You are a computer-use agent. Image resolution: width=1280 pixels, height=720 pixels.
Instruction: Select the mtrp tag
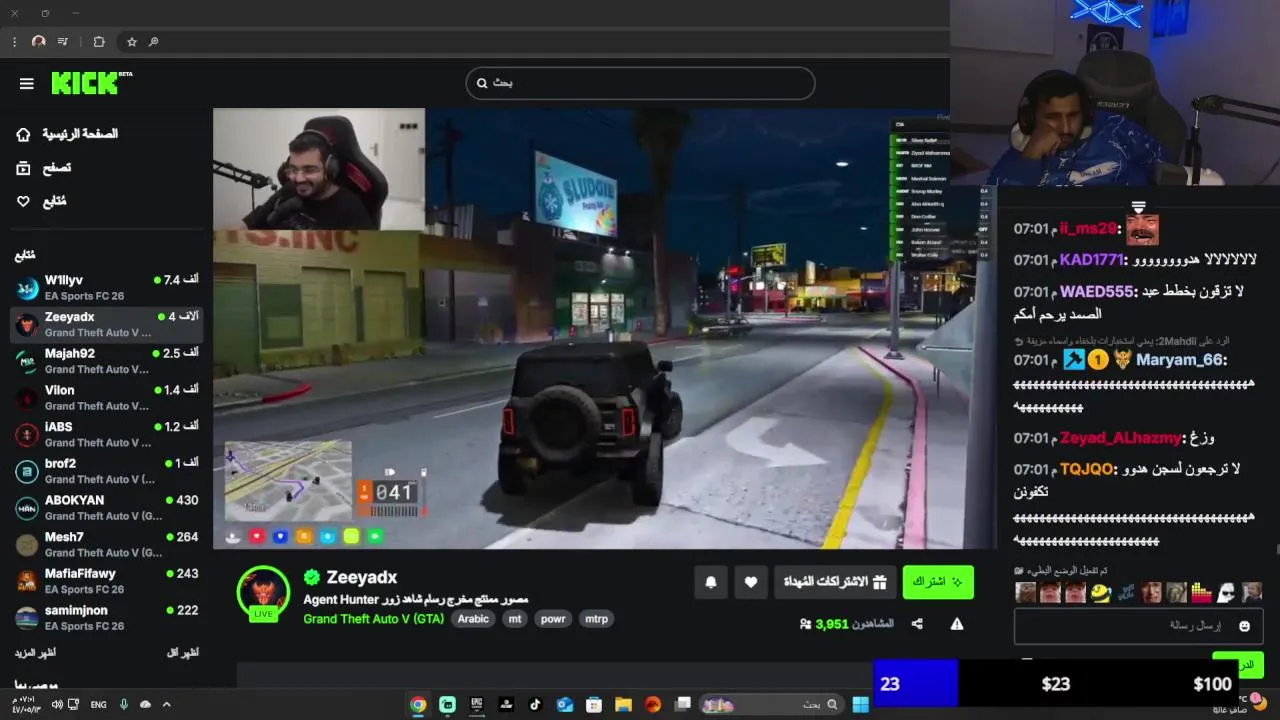tap(596, 619)
